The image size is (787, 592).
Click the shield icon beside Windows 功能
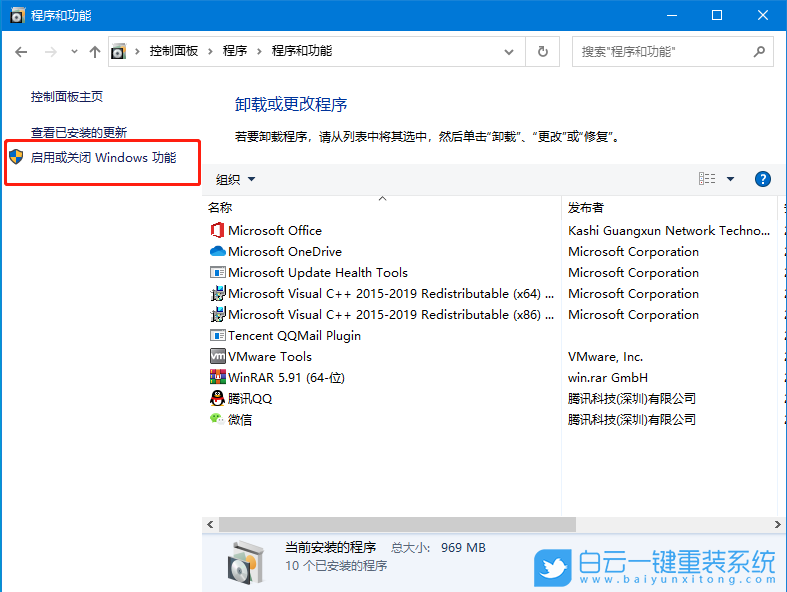(x=16, y=157)
